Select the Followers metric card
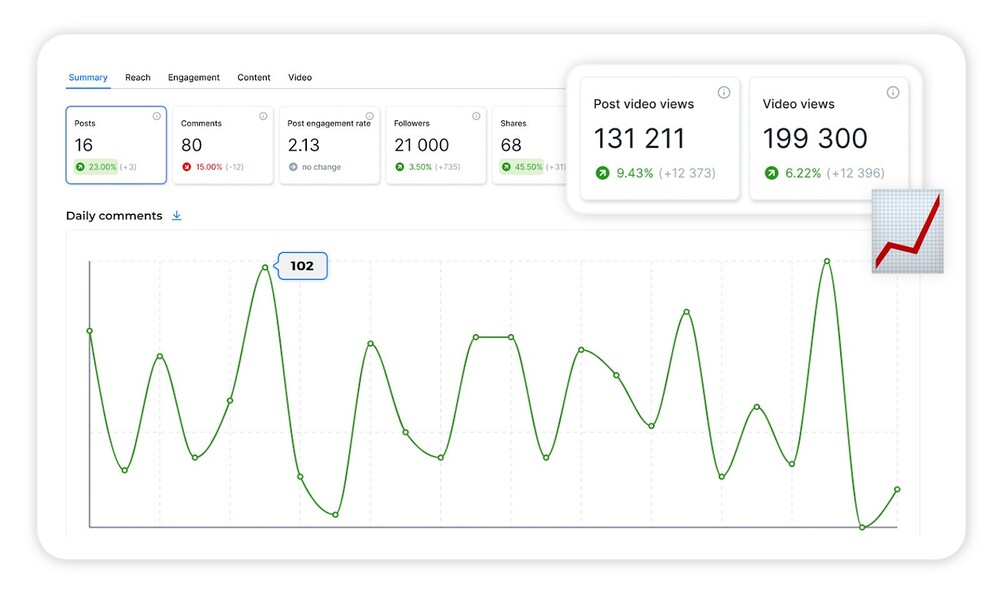 (x=434, y=146)
